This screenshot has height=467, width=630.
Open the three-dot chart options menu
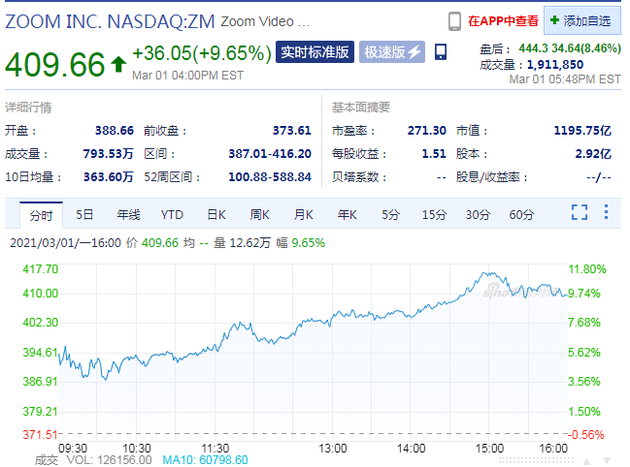click(x=606, y=212)
